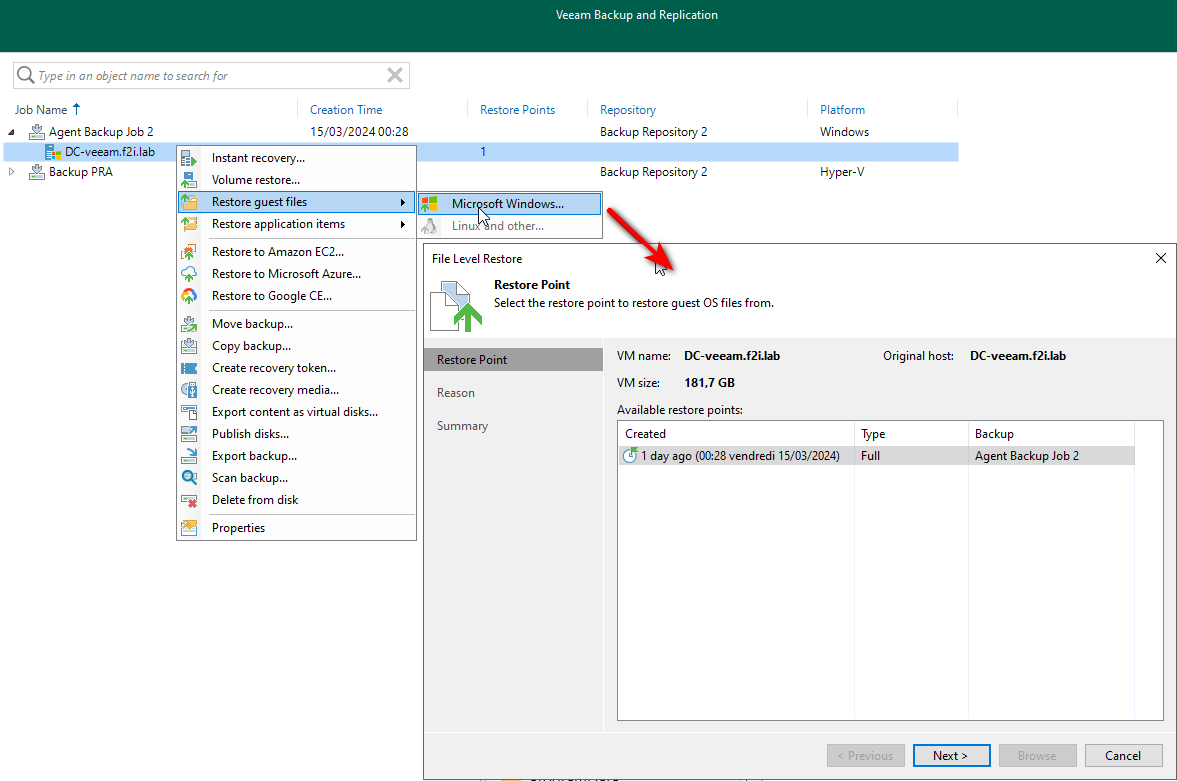The width and height of the screenshot is (1177, 781).
Task: Click the Microsoft Windows logo icon in submenu
Action: (x=429, y=204)
